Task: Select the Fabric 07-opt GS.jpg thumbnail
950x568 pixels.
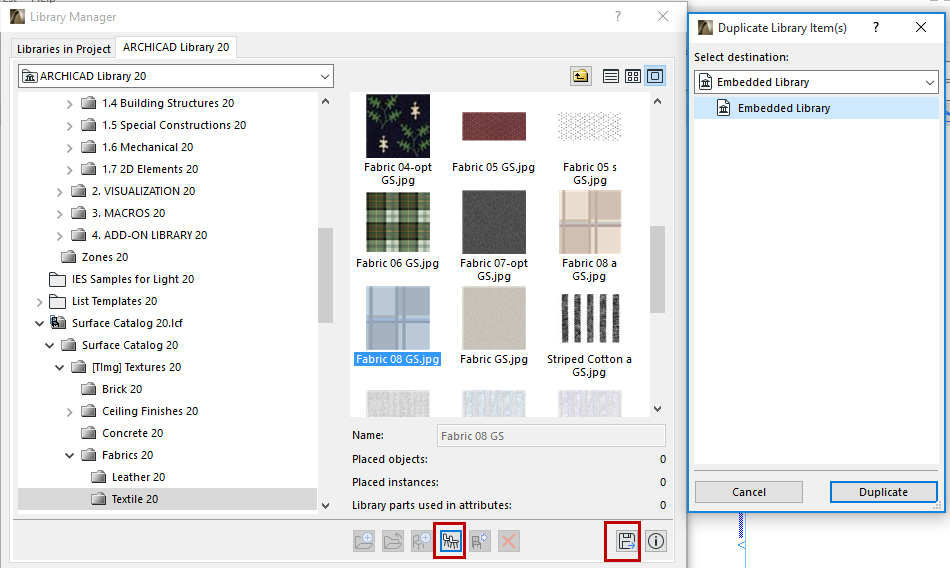Action: click(x=494, y=222)
